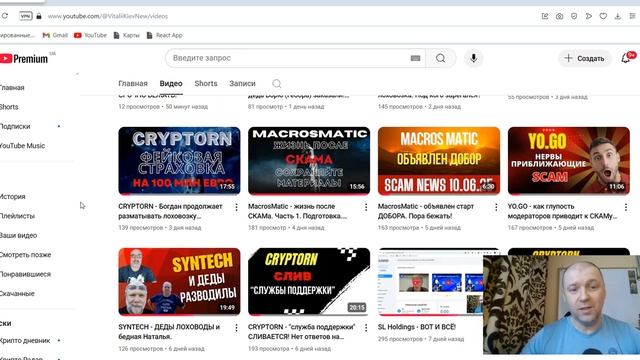Click the Создать button

pyautogui.click(x=584, y=58)
